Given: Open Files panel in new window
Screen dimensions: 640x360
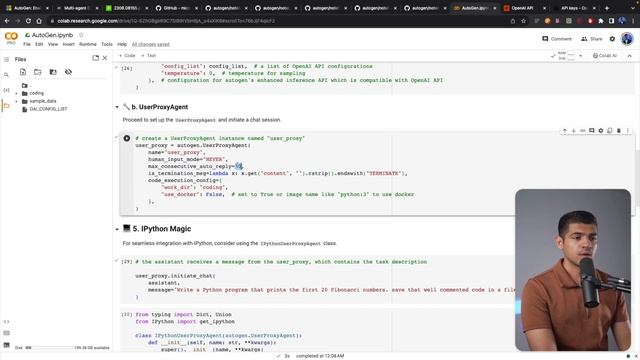Looking at the screenshot, I should tap(96, 58).
